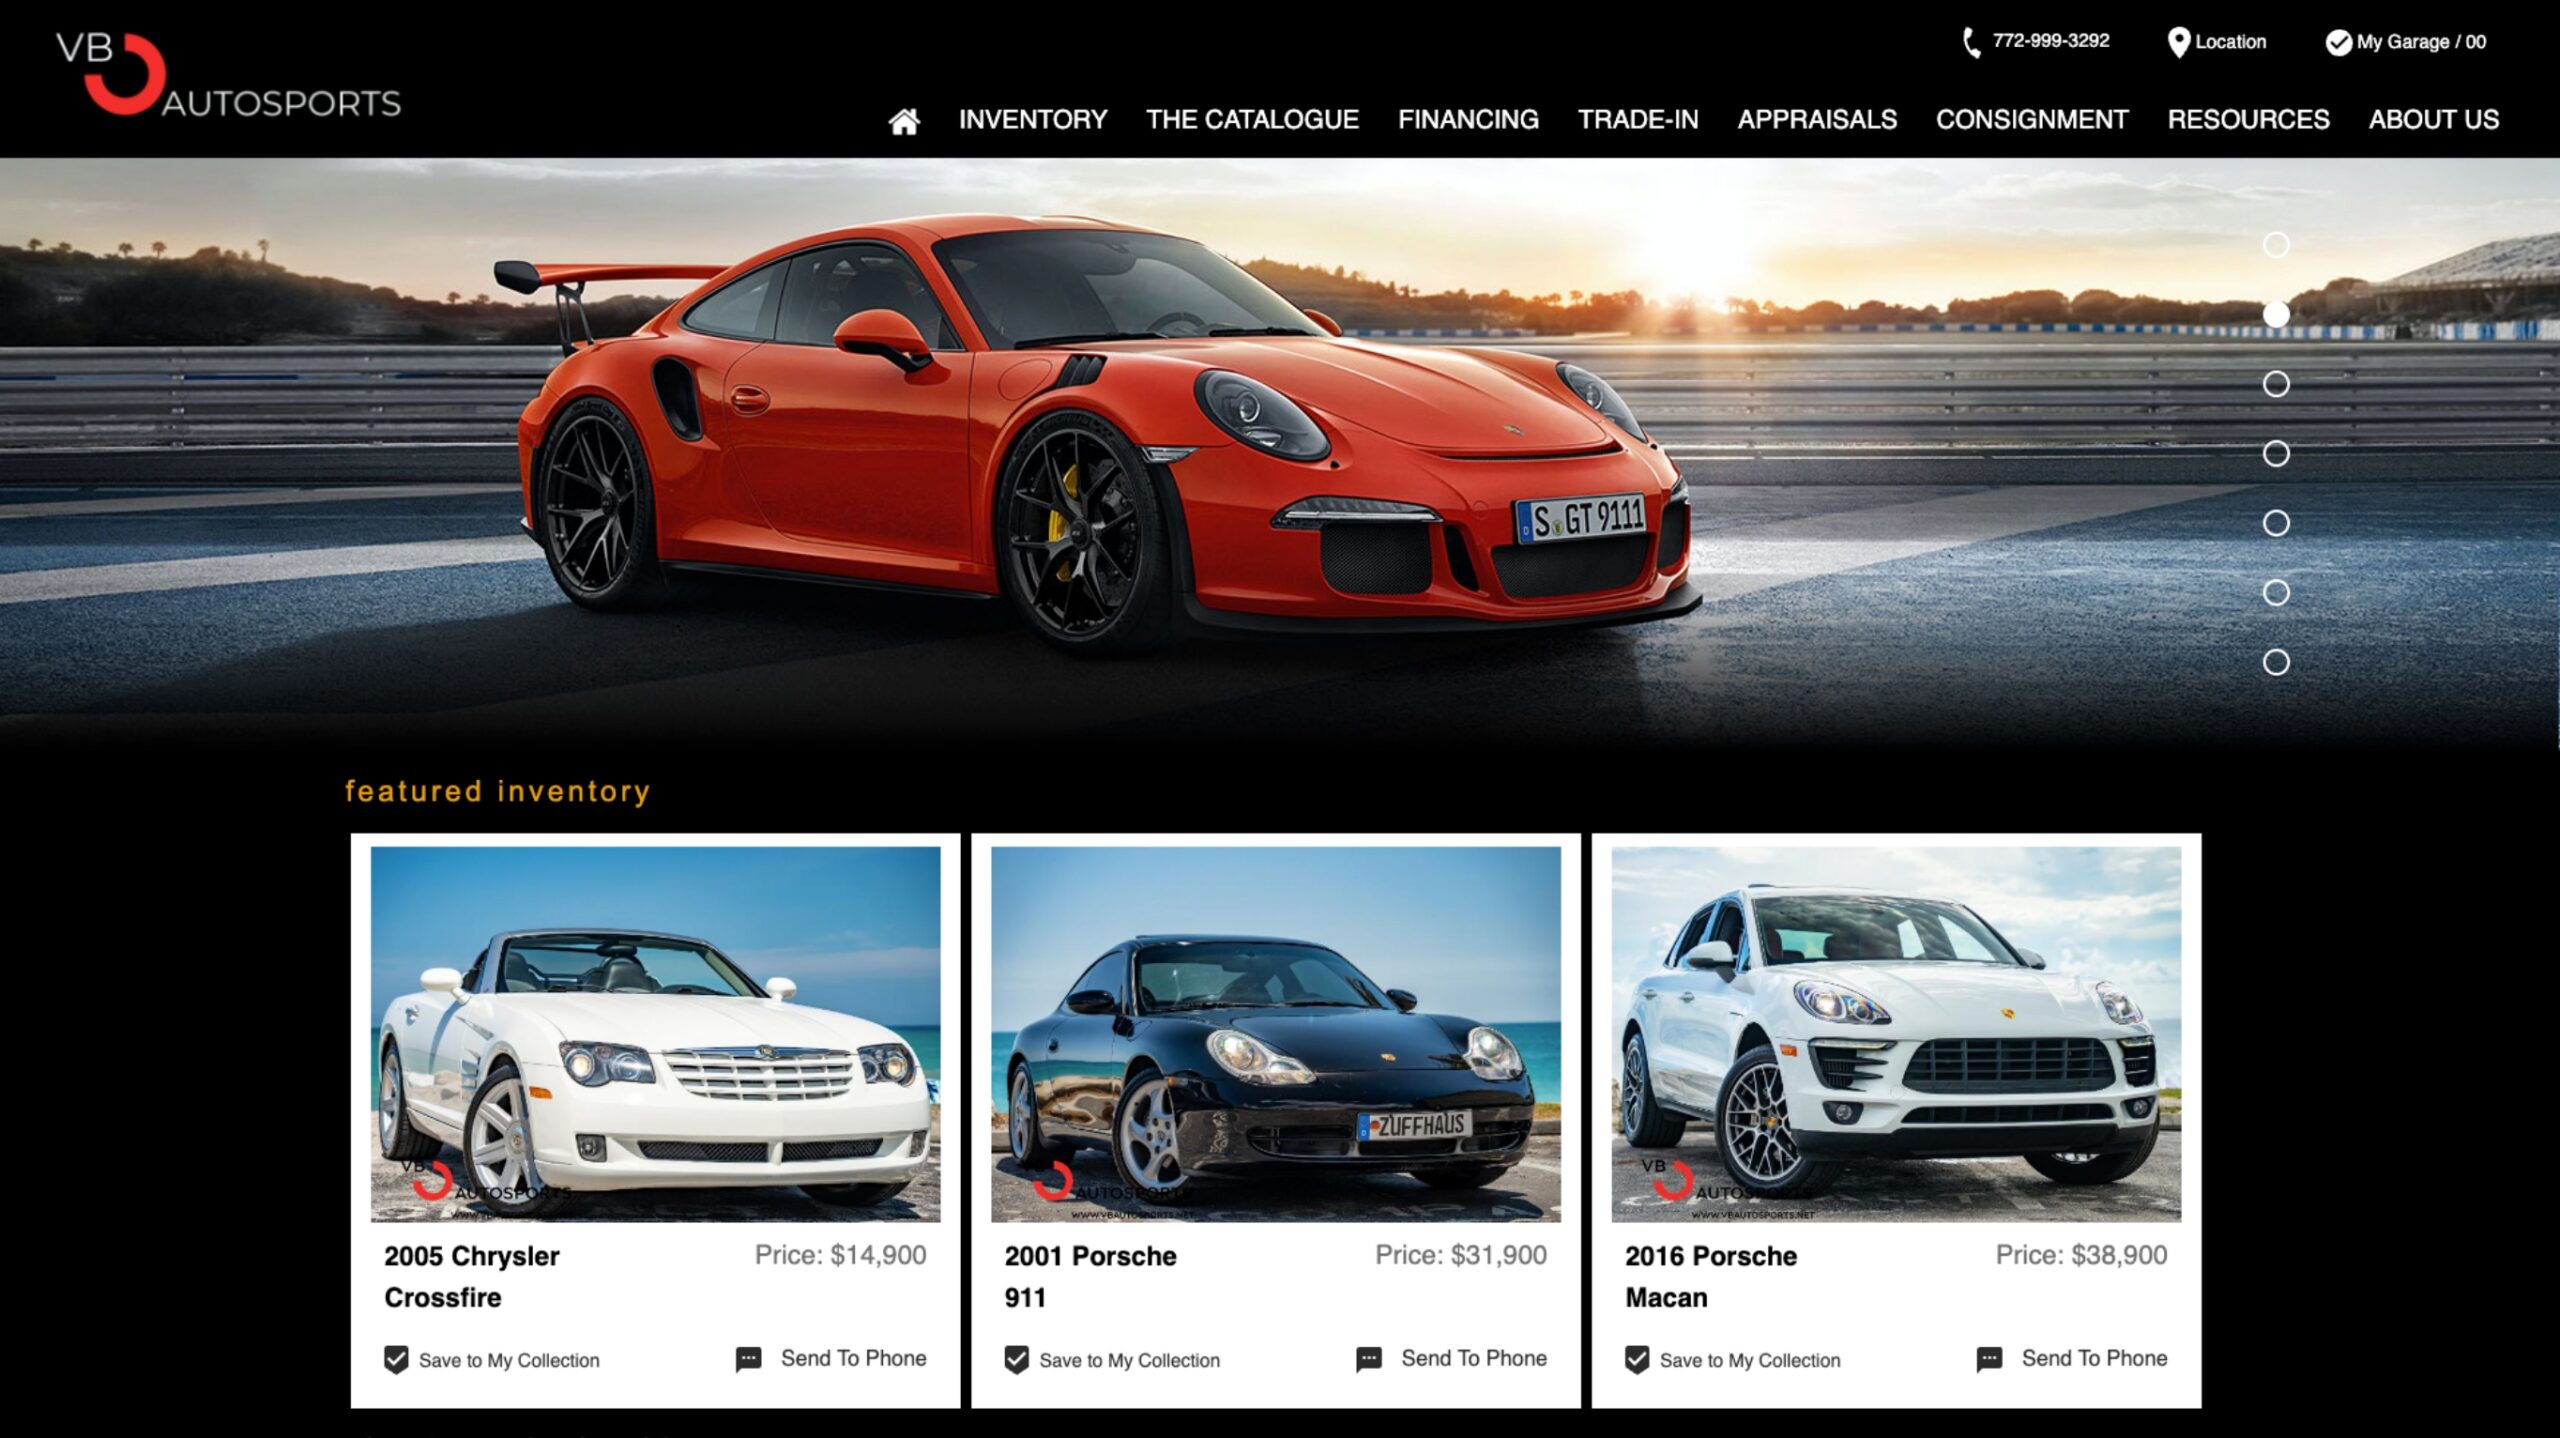Open The Catalogue menu item

1252,120
